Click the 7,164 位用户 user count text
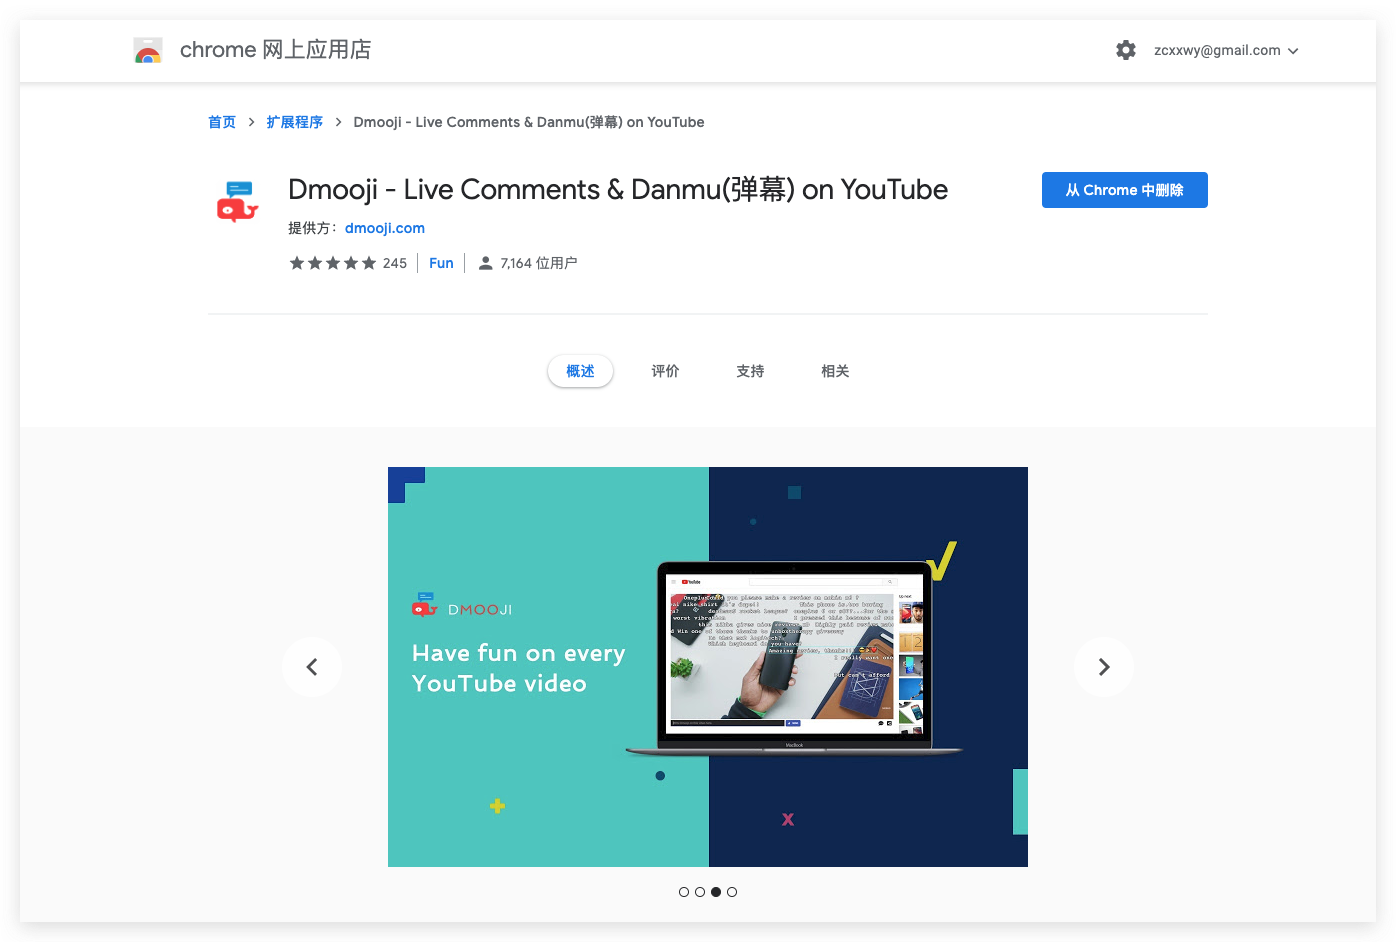The width and height of the screenshot is (1396, 942). point(539,263)
